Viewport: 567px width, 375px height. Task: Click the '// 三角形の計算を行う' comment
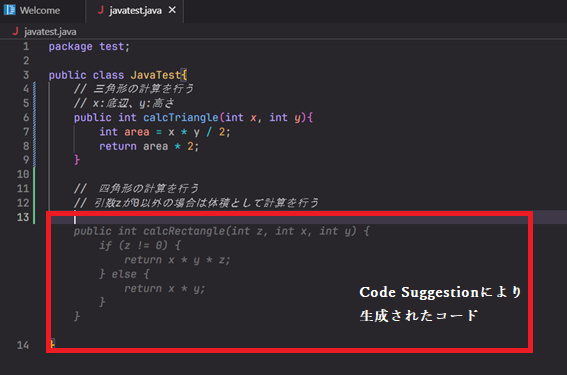click(x=134, y=89)
